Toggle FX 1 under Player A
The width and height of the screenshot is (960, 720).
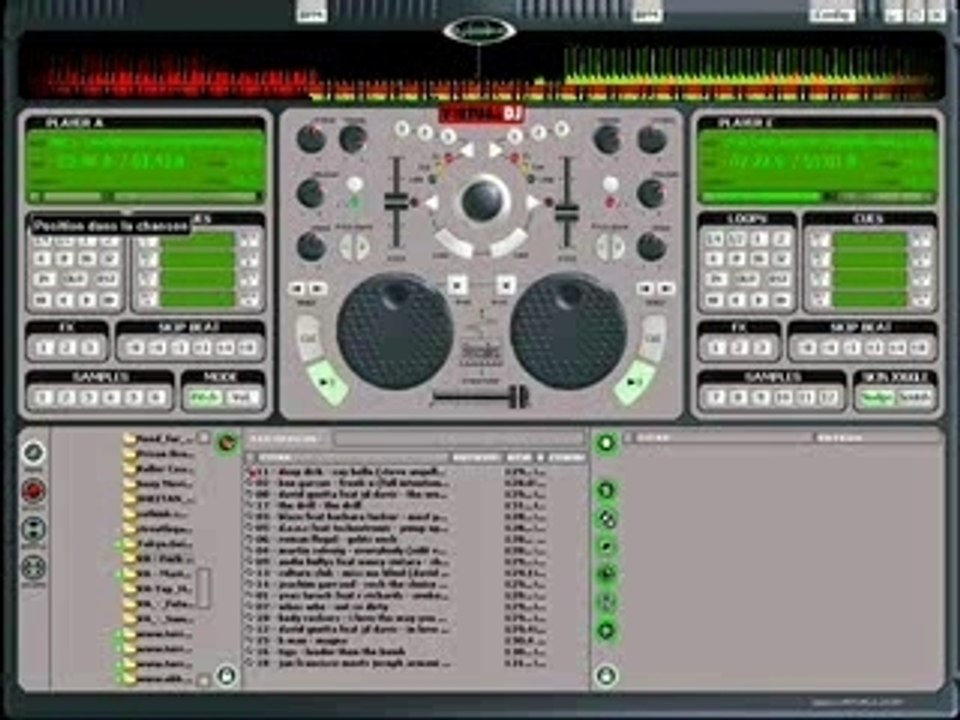pos(44,348)
